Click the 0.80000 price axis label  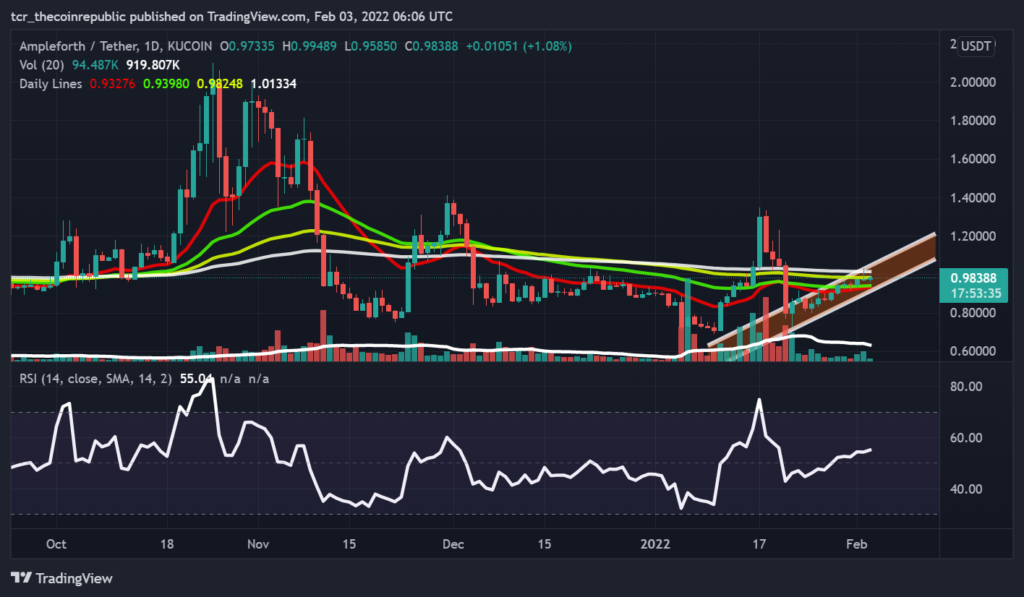[x=972, y=313]
